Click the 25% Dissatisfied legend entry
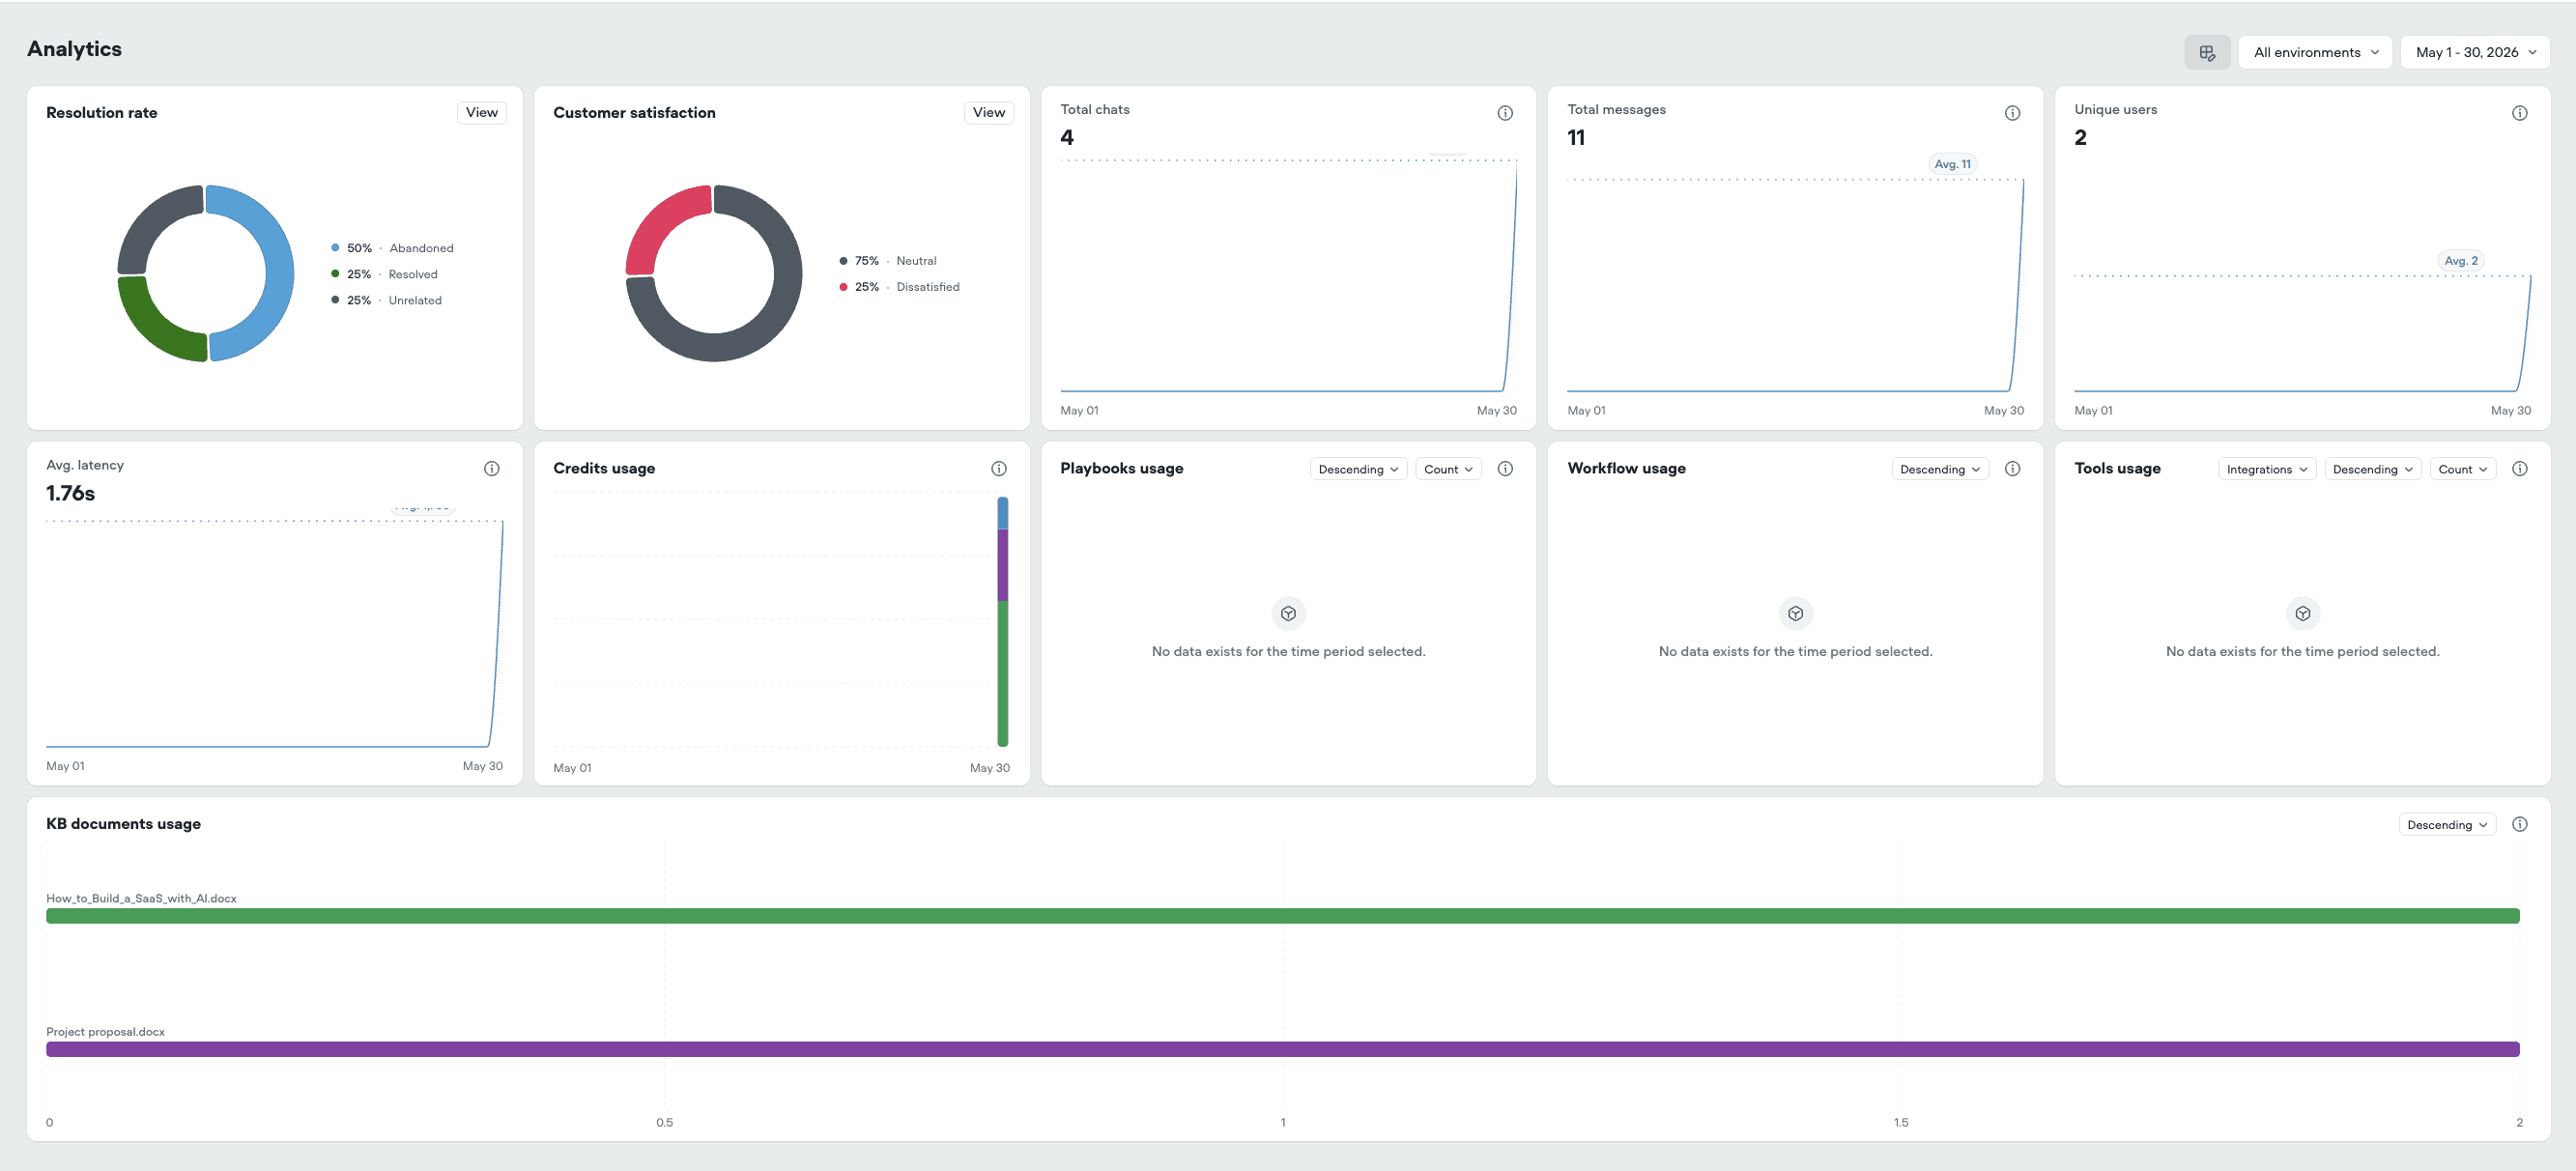 point(899,287)
